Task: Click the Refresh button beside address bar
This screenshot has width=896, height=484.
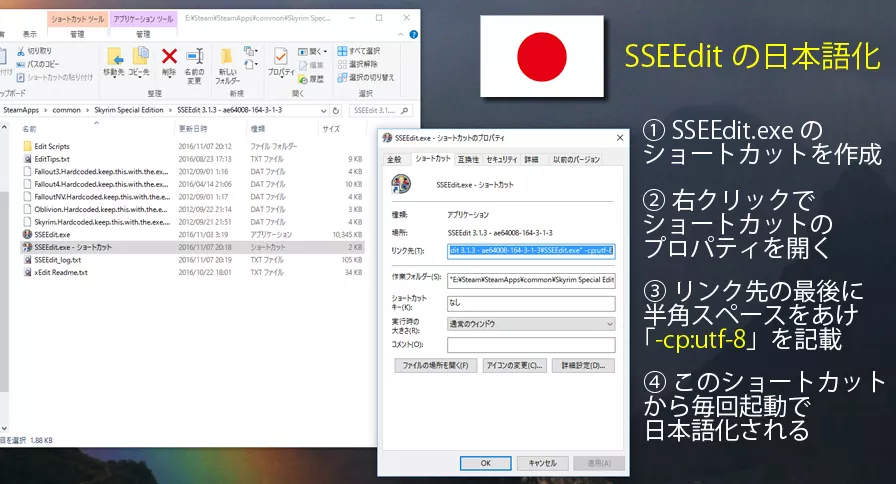Action: (x=336, y=110)
